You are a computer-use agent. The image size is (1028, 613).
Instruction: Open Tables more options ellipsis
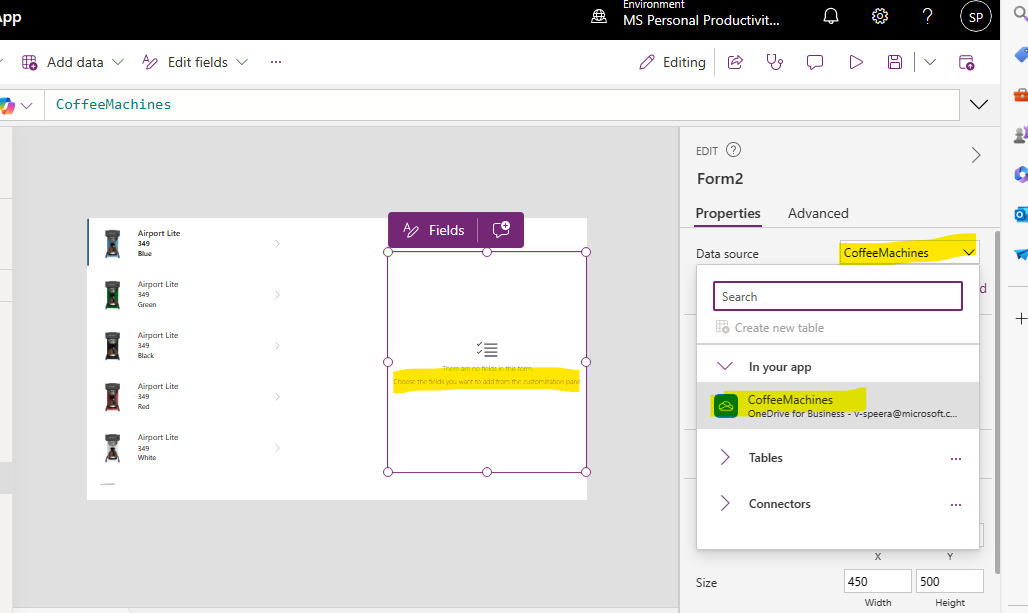(956, 459)
